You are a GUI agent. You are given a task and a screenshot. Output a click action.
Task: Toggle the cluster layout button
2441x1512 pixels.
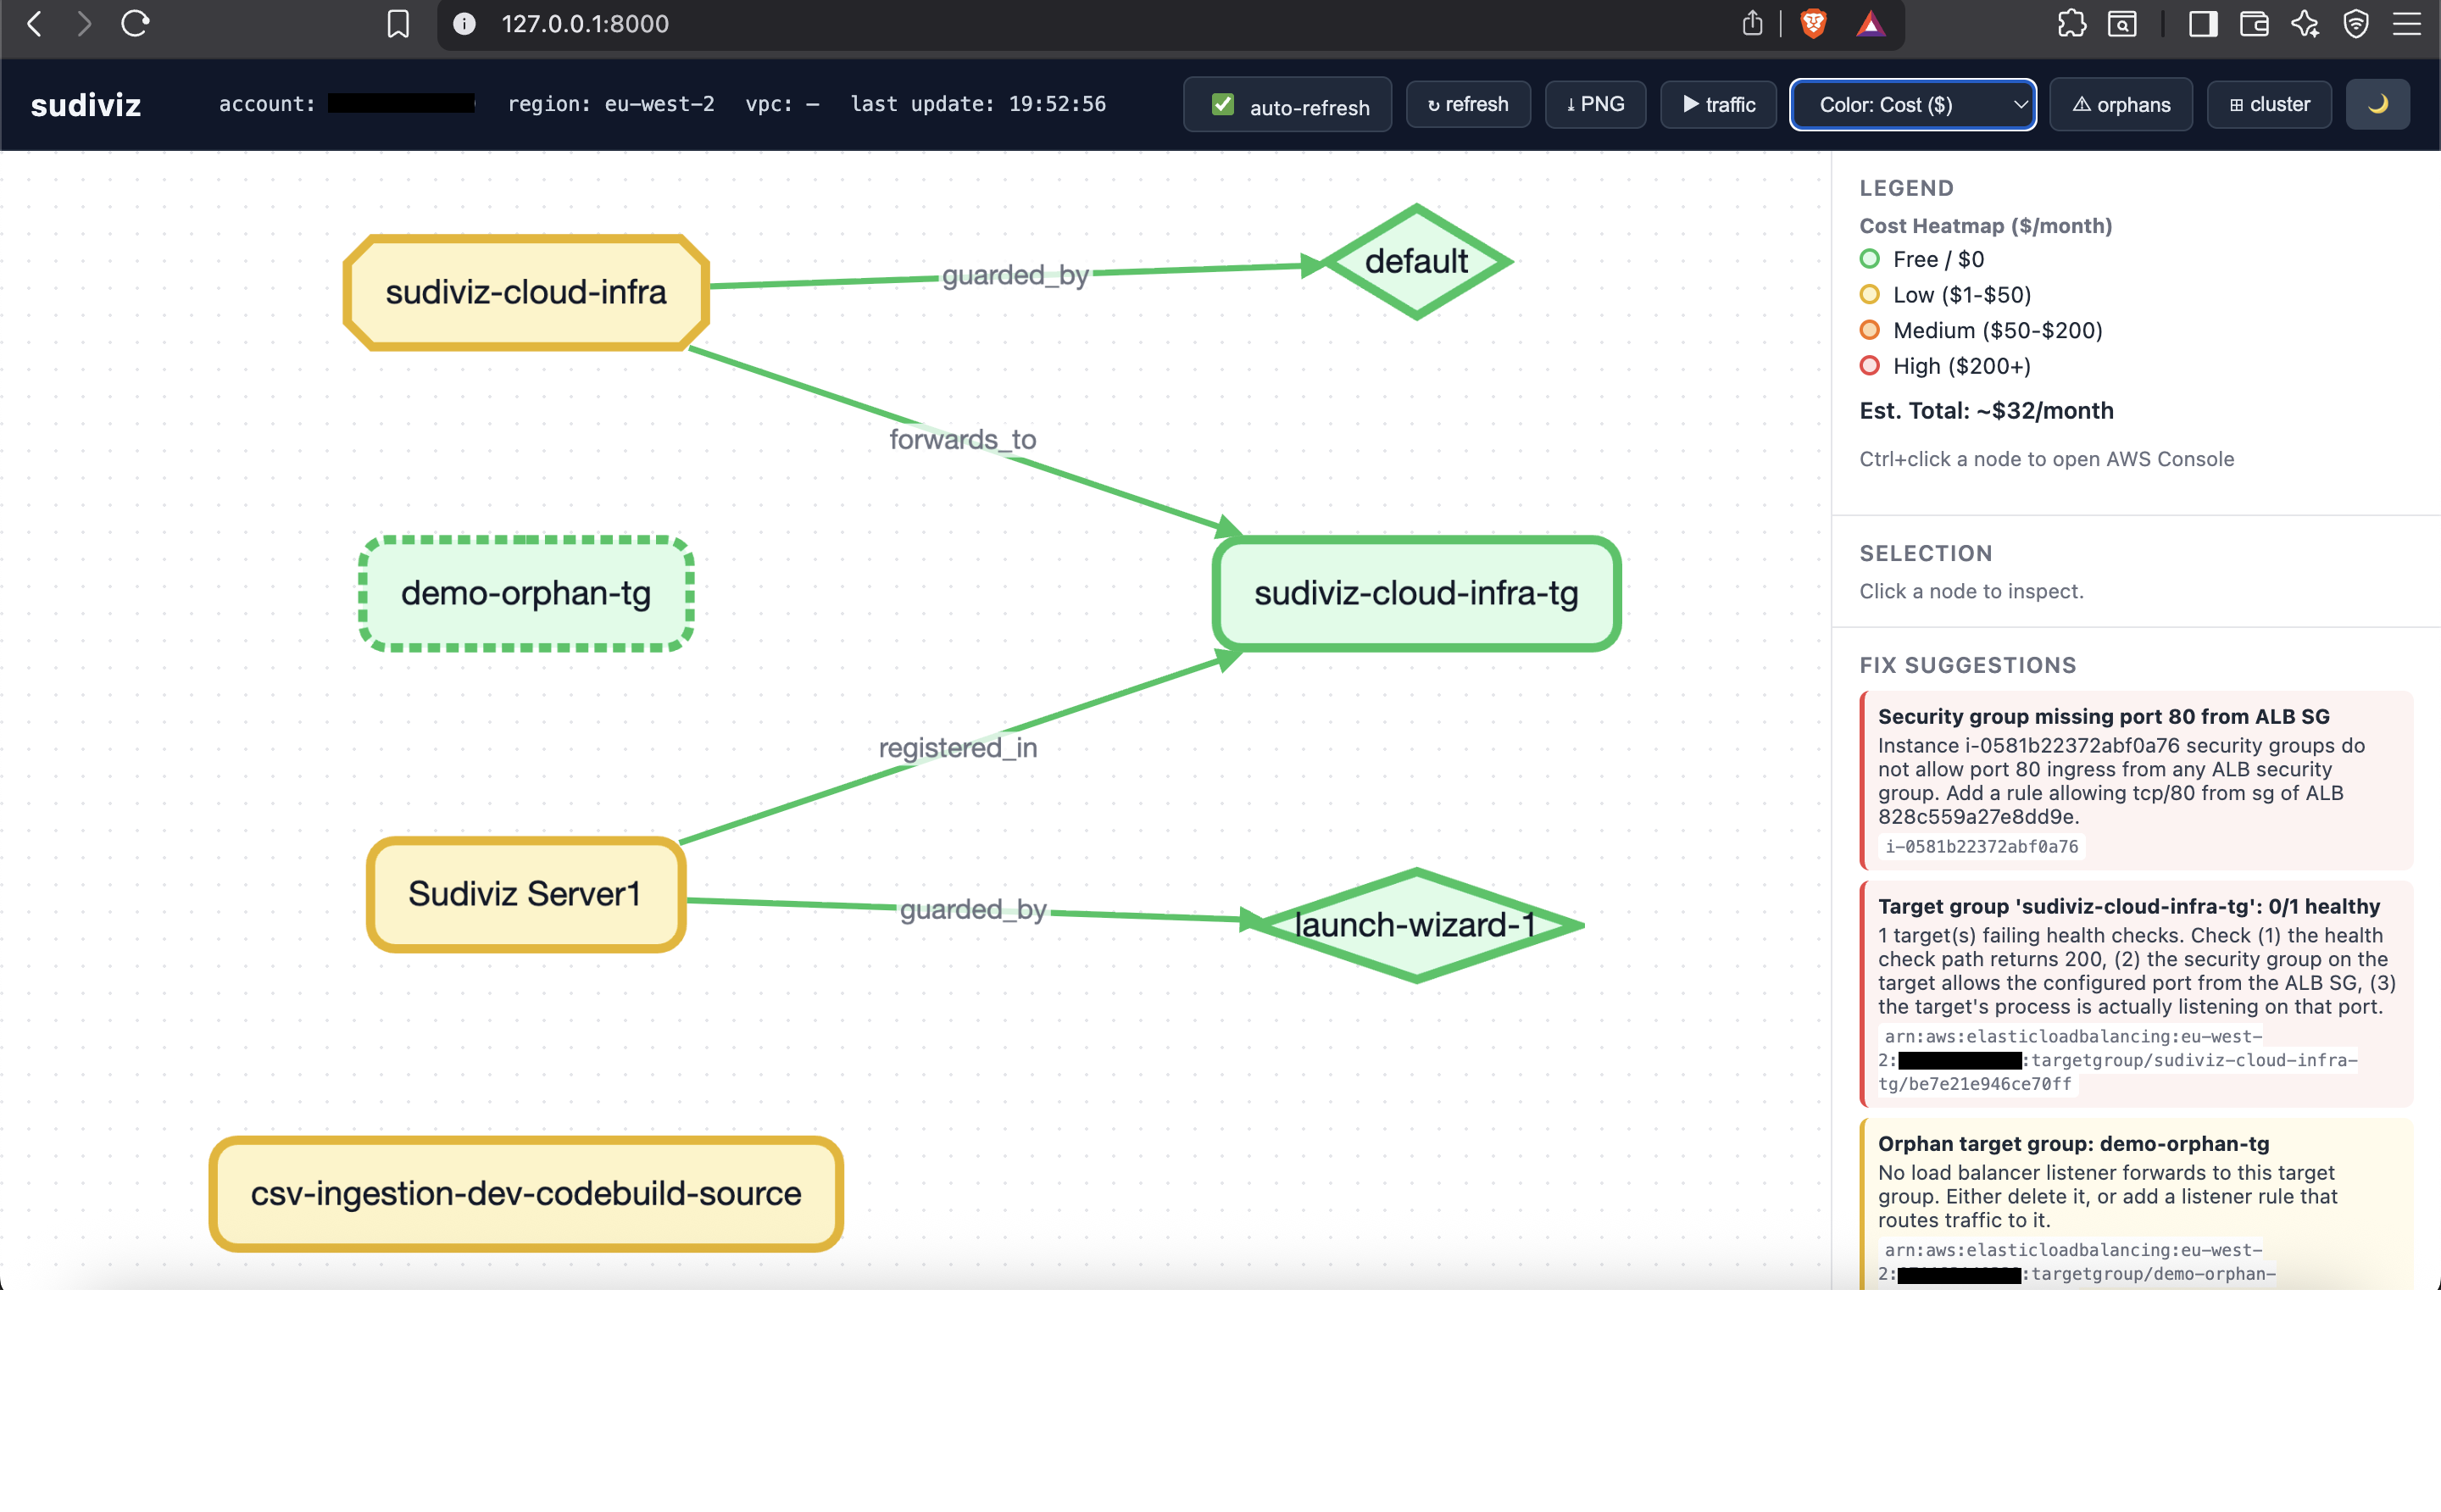[2269, 104]
